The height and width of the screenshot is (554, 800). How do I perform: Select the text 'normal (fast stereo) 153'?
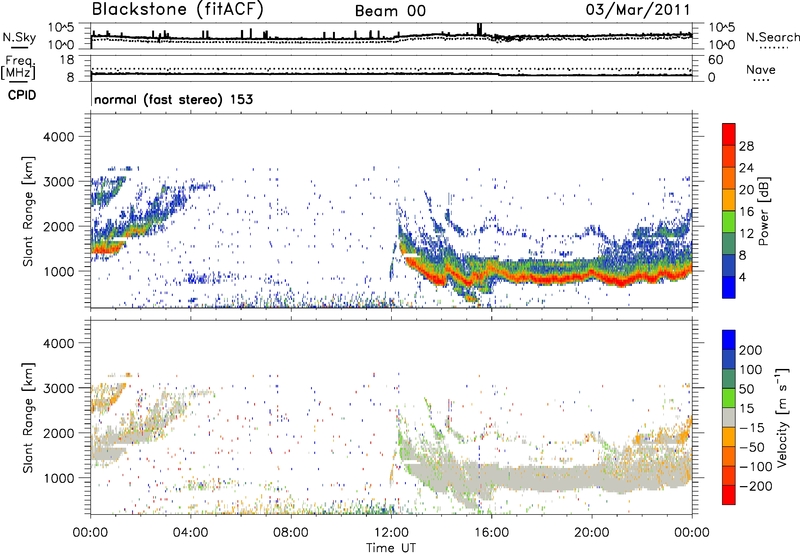click(x=173, y=99)
